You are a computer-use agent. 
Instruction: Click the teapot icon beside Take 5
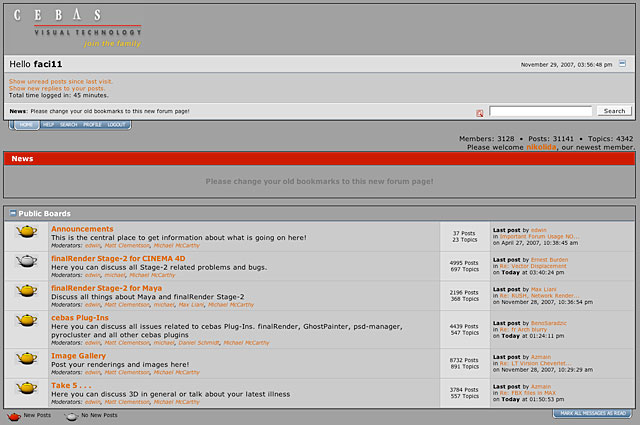tap(27, 387)
